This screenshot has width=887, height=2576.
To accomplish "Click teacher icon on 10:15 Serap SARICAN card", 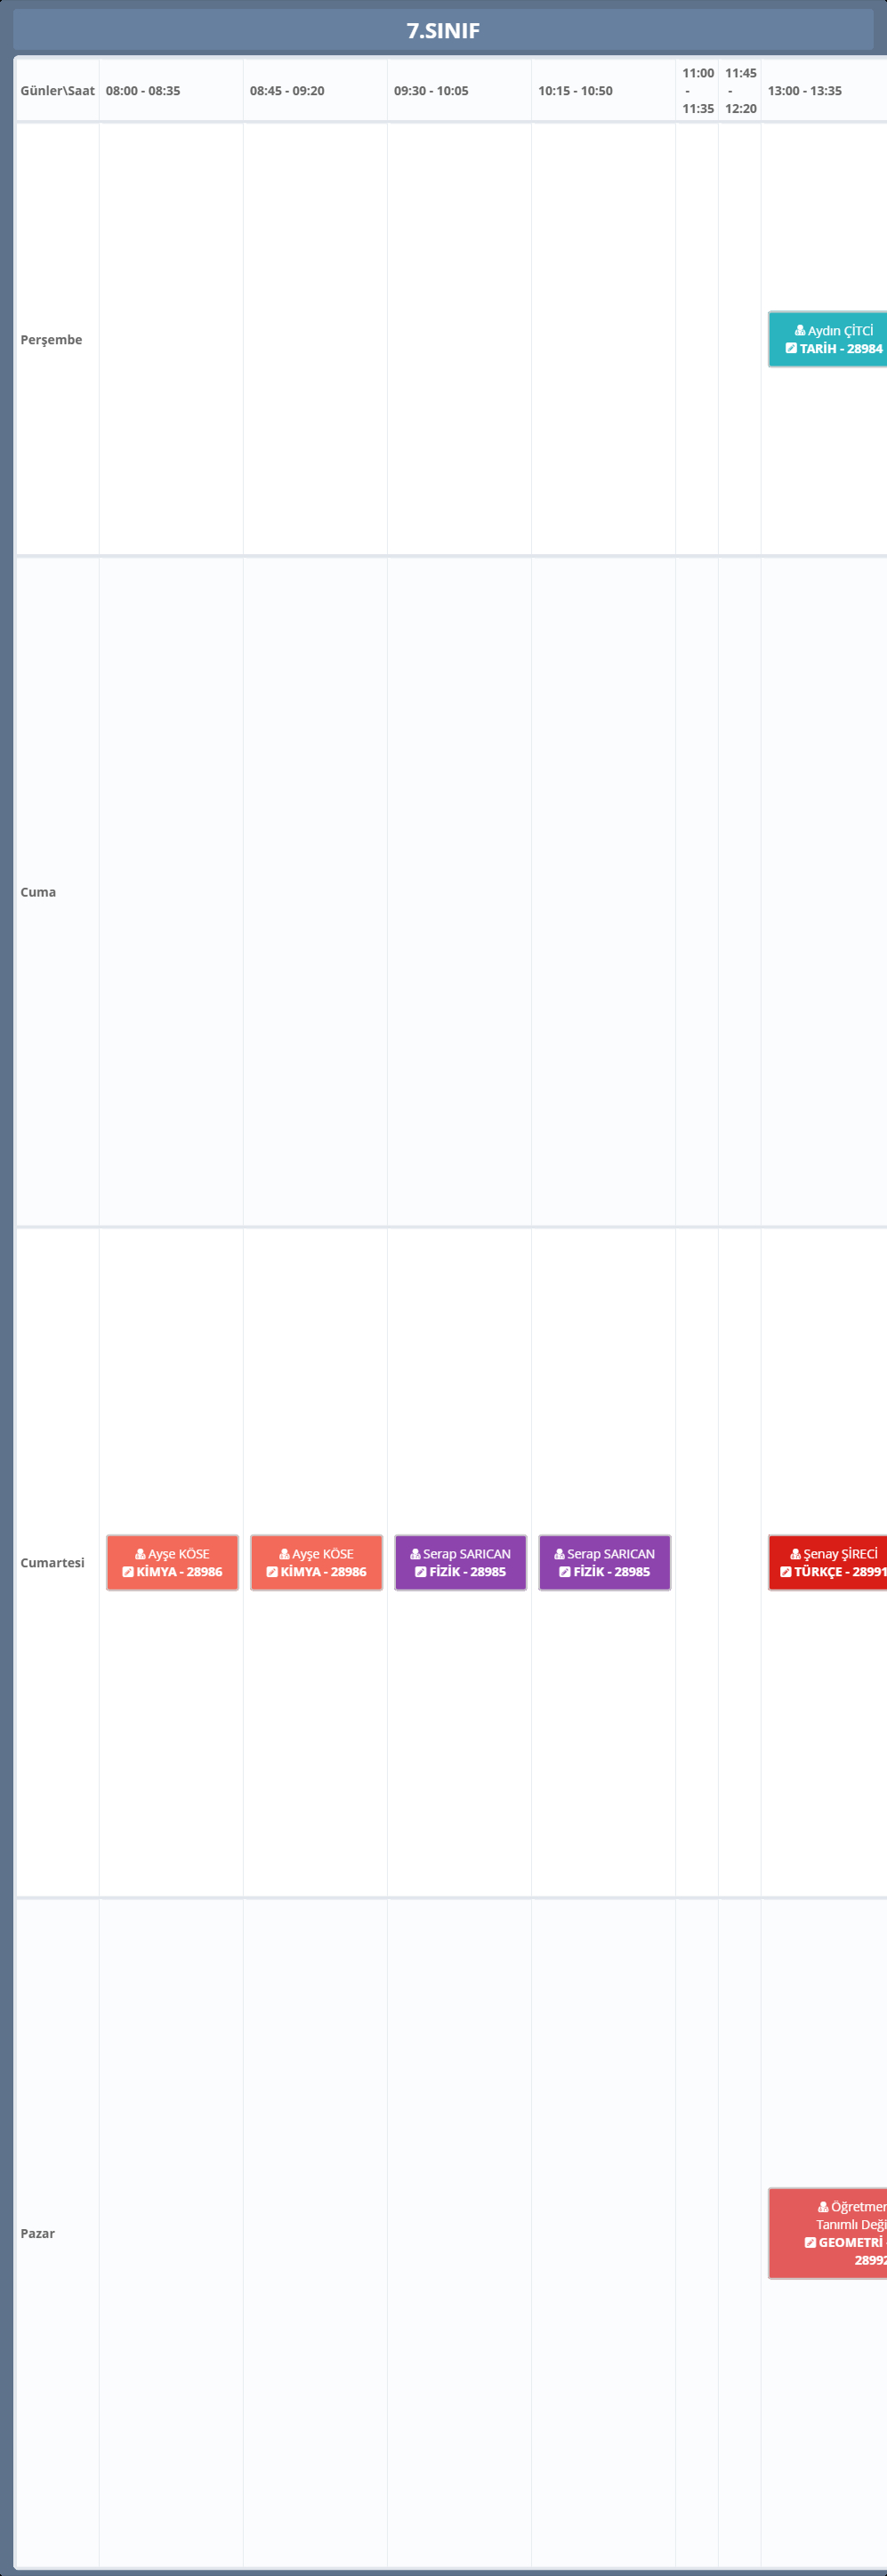I will tap(560, 1554).
